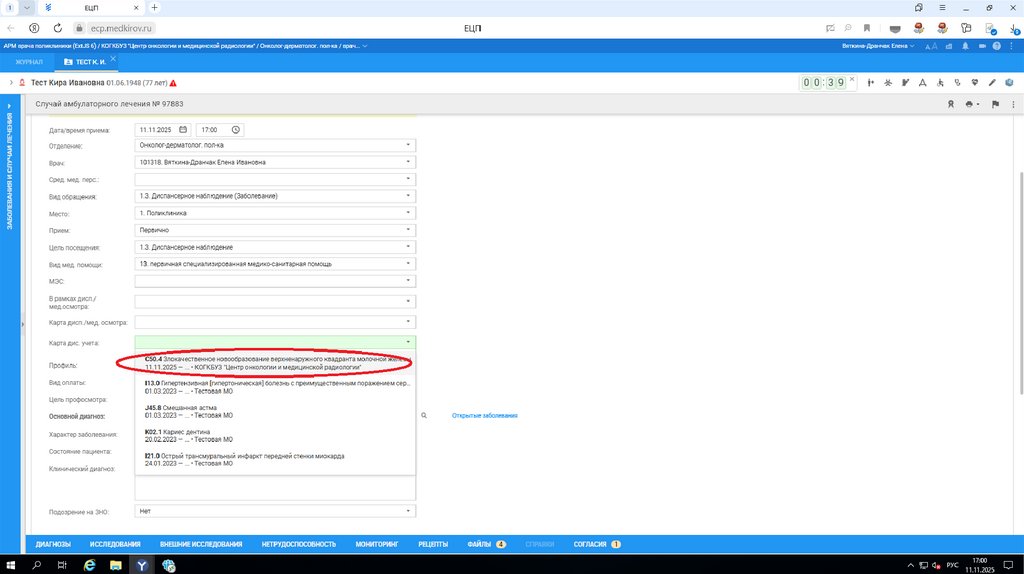The height and width of the screenshot is (574, 1024).
Task: Click the date field 11.11.2025
Action: coord(163,129)
